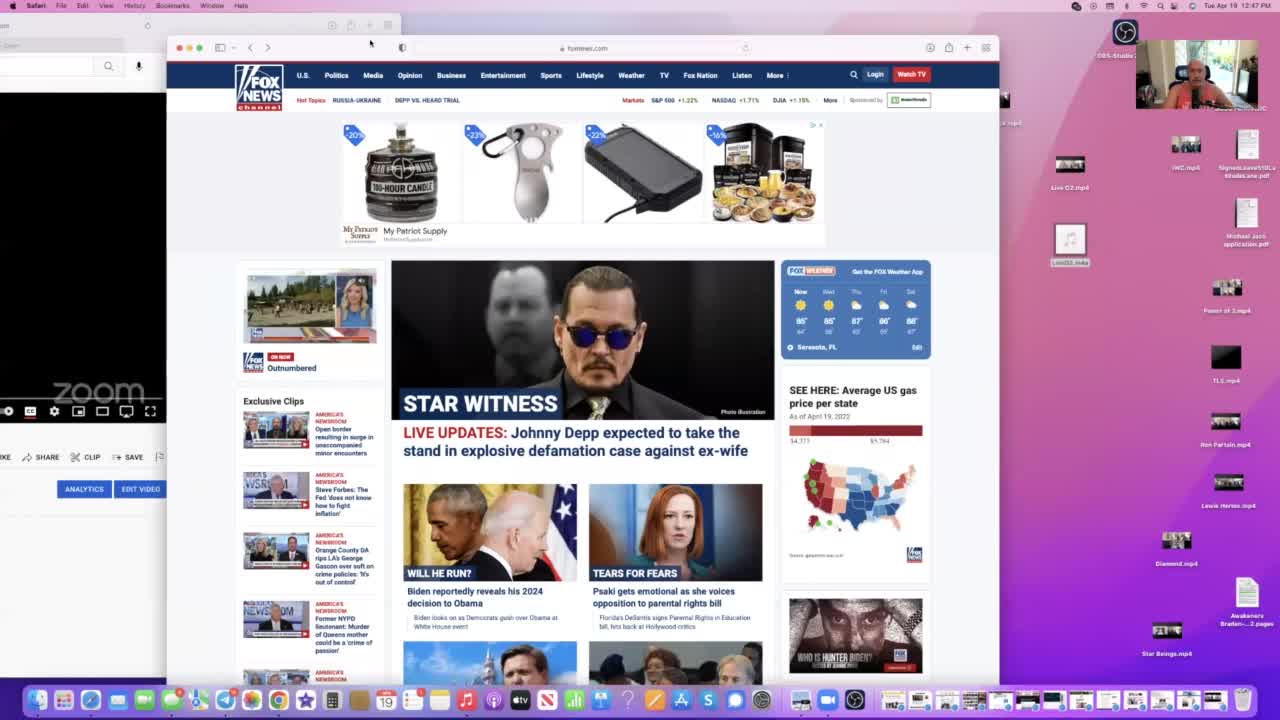Open the Lifestyle section
Screen dimensions: 1280x720
tap(590, 75)
